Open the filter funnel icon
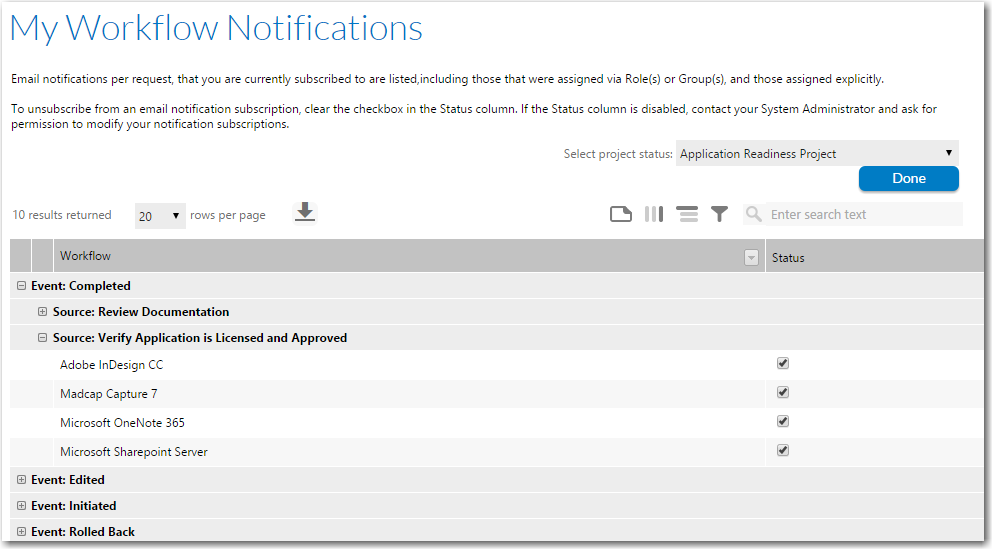Image resolution: width=992 pixels, height=549 pixels. (719, 214)
